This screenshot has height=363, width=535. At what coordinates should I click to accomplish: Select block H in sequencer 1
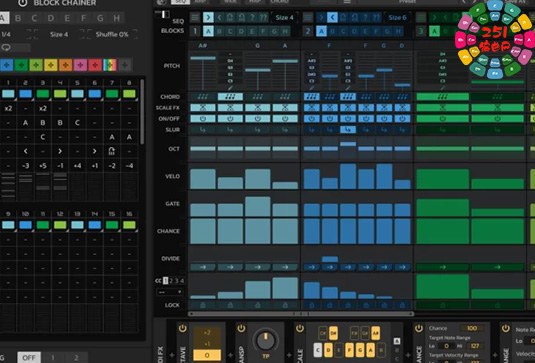(285, 32)
